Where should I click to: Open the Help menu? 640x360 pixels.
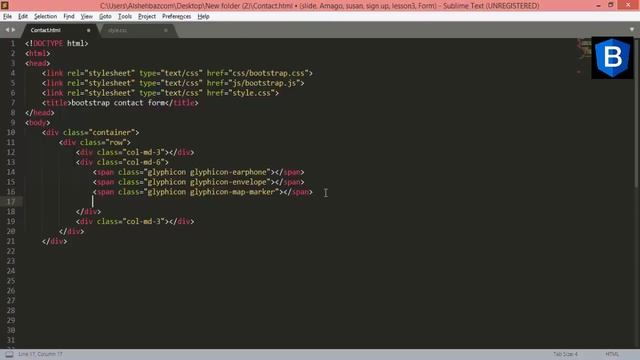[203, 16]
